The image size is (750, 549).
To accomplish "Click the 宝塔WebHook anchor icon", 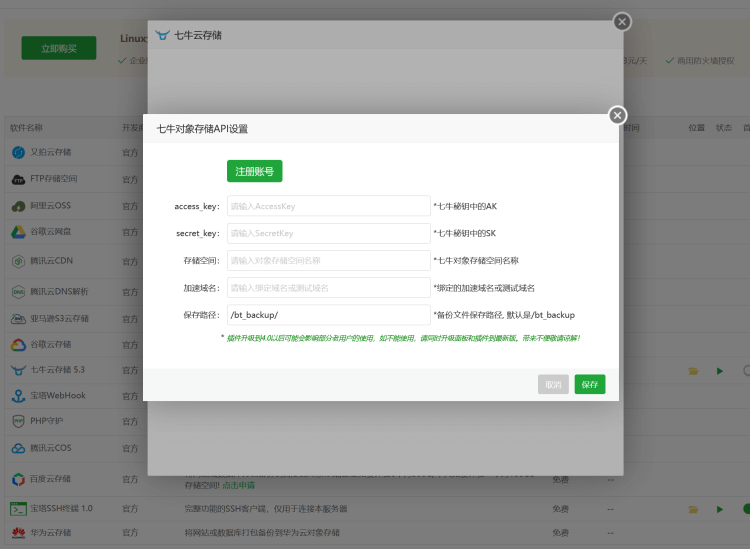I will coord(18,396).
